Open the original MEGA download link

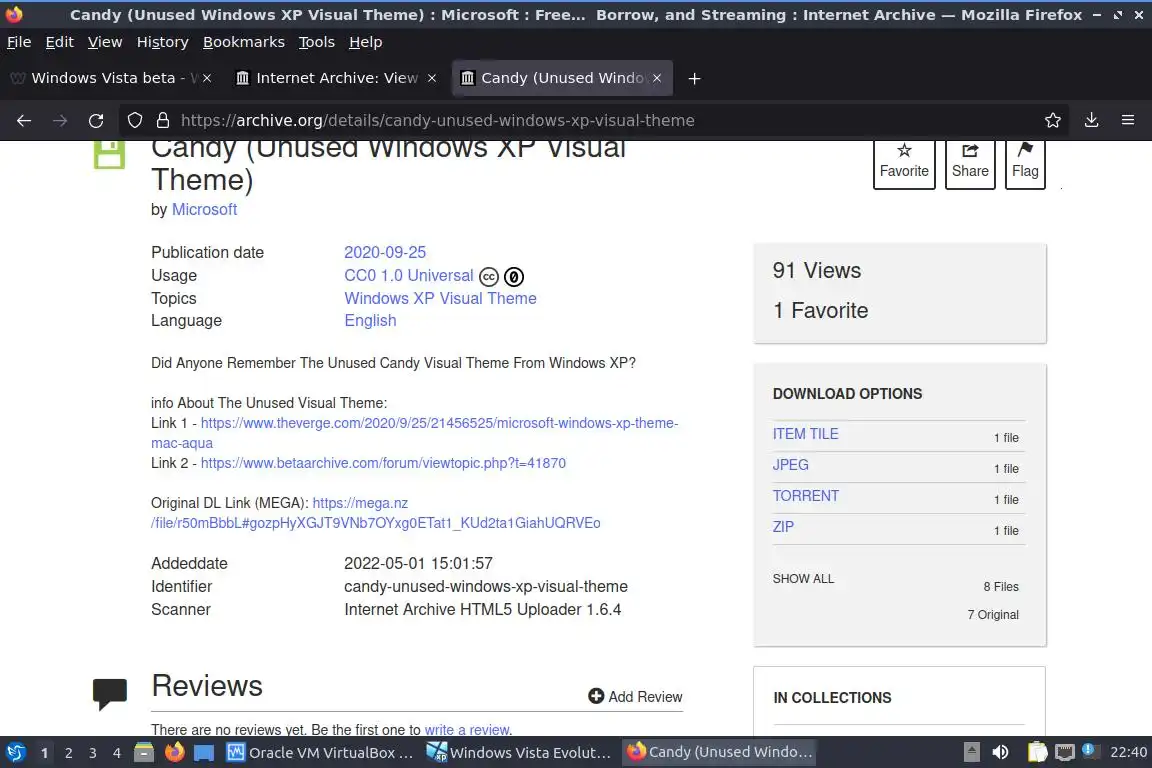tap(375, 513)
